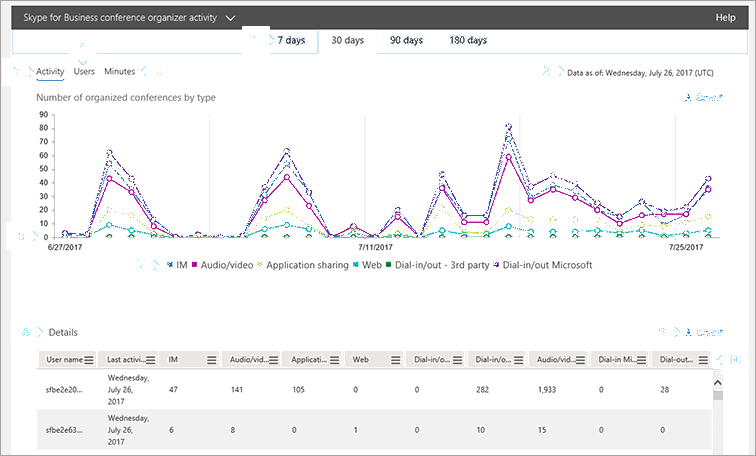Click the 6/27/2017 axis date label
This screenshot has width=756, height=456.
point(65,247)
